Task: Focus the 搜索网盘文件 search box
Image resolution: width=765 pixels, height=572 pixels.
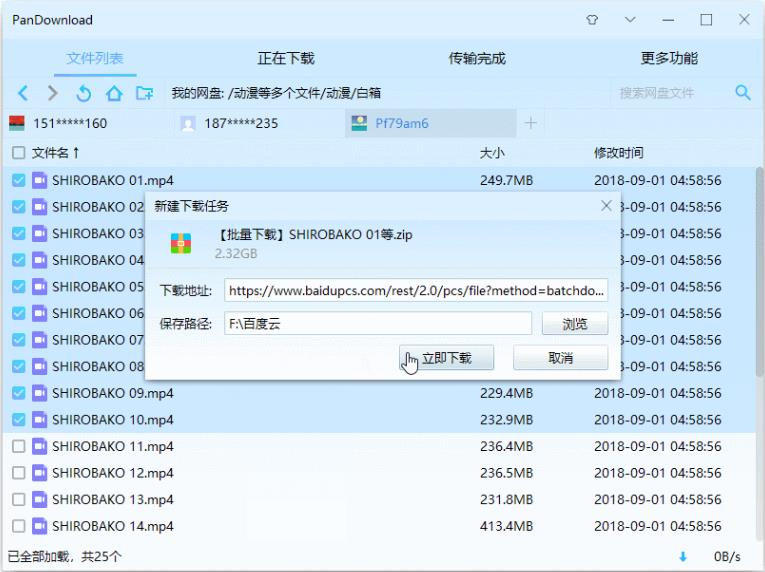Action: pos(670,93)
